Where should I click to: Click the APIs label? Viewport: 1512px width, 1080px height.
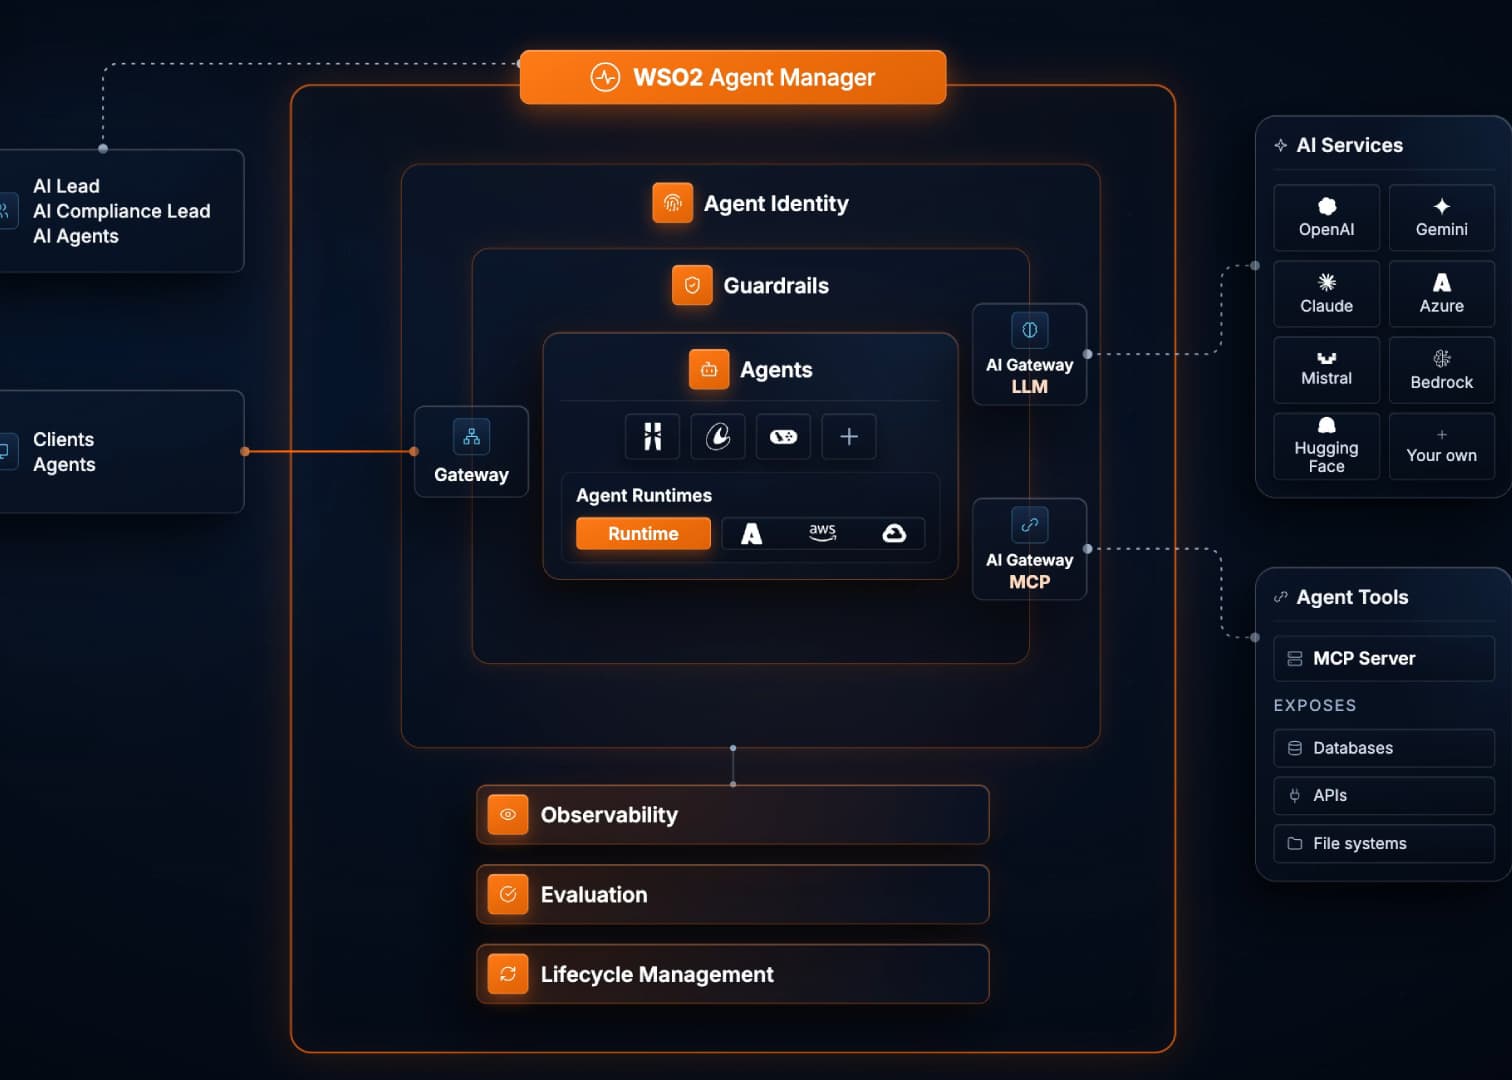(1330, 796)
